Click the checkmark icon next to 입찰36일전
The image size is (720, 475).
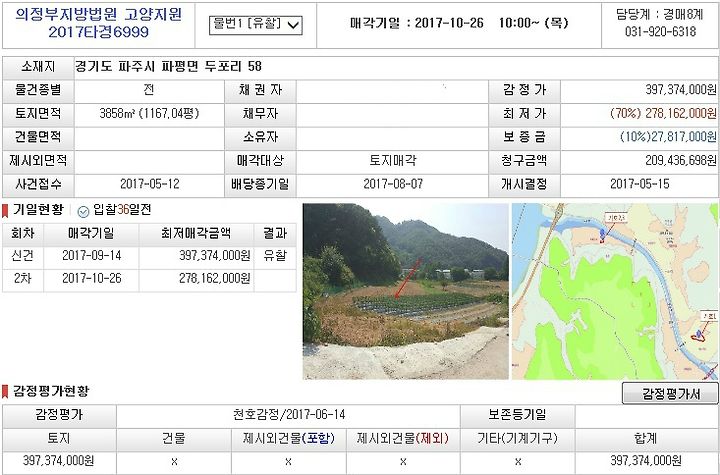[83, 211]
